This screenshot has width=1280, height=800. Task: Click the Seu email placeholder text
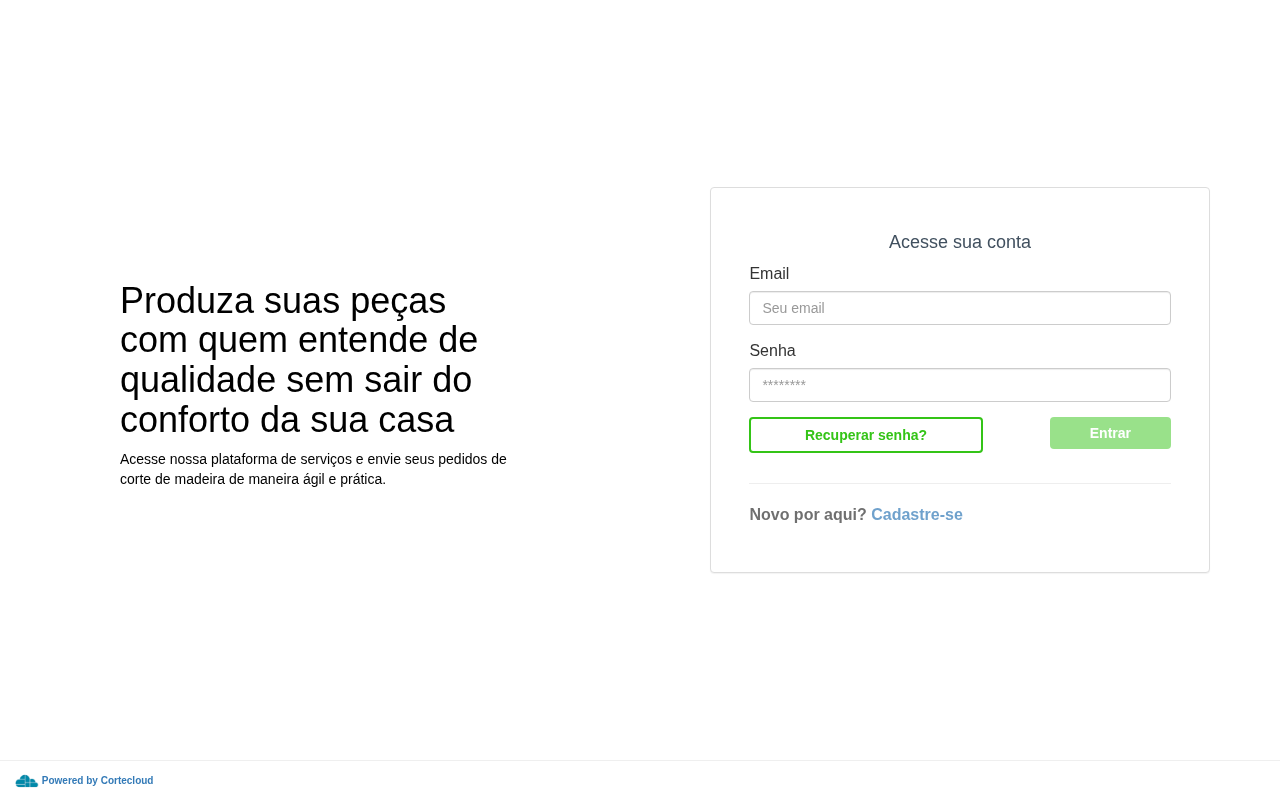[x=793, y=308]
